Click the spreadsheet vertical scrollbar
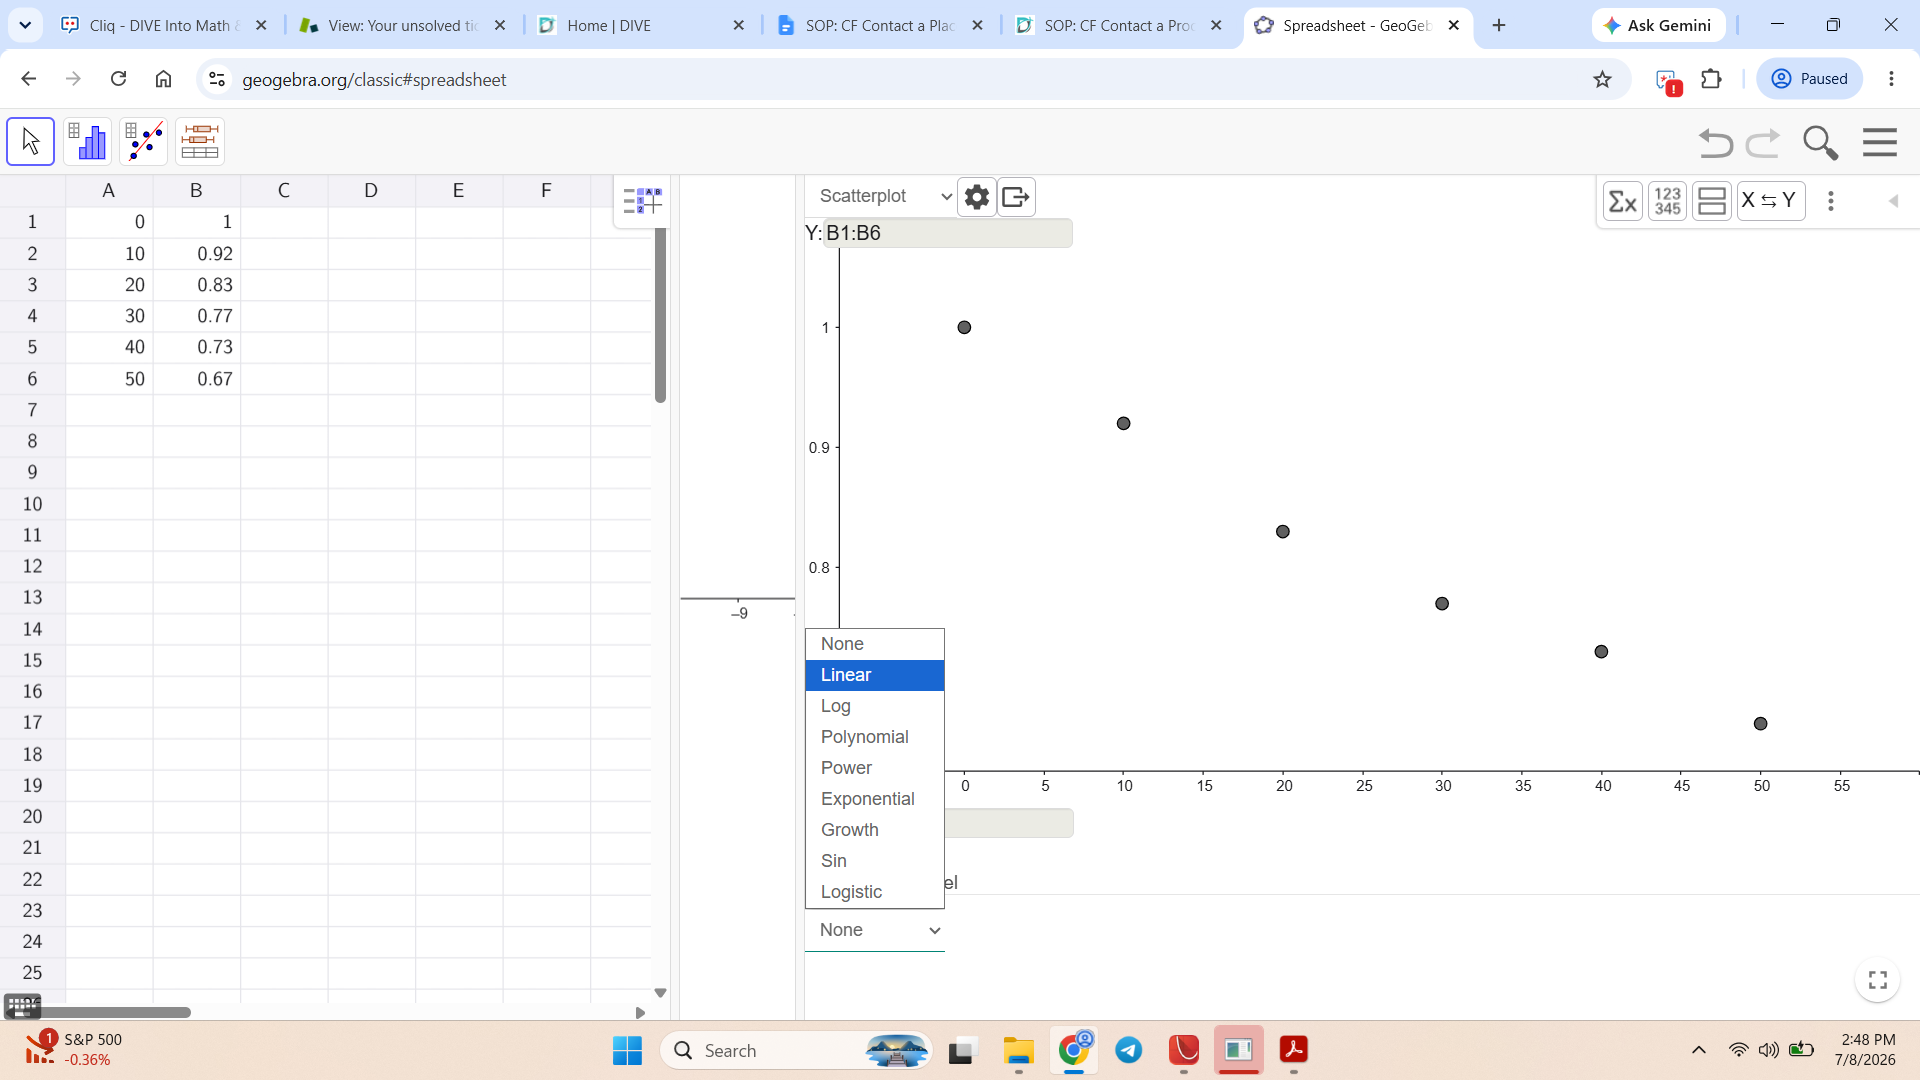Screen dimensions: 1920x1080 pos(660,315)
